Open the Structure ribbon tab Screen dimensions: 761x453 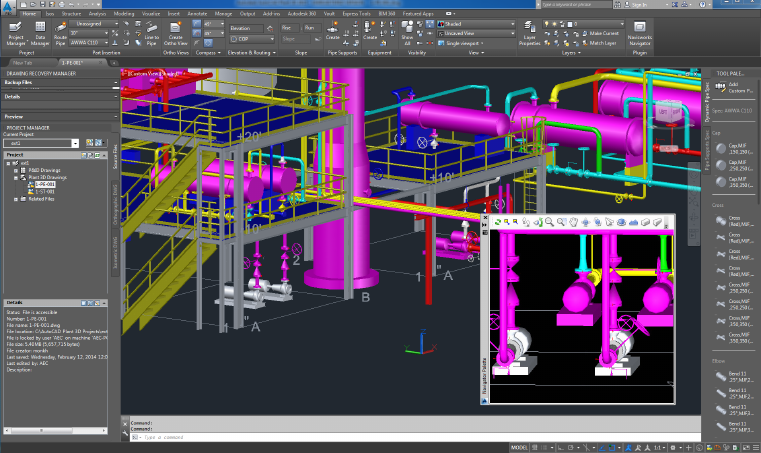[71, 15]
